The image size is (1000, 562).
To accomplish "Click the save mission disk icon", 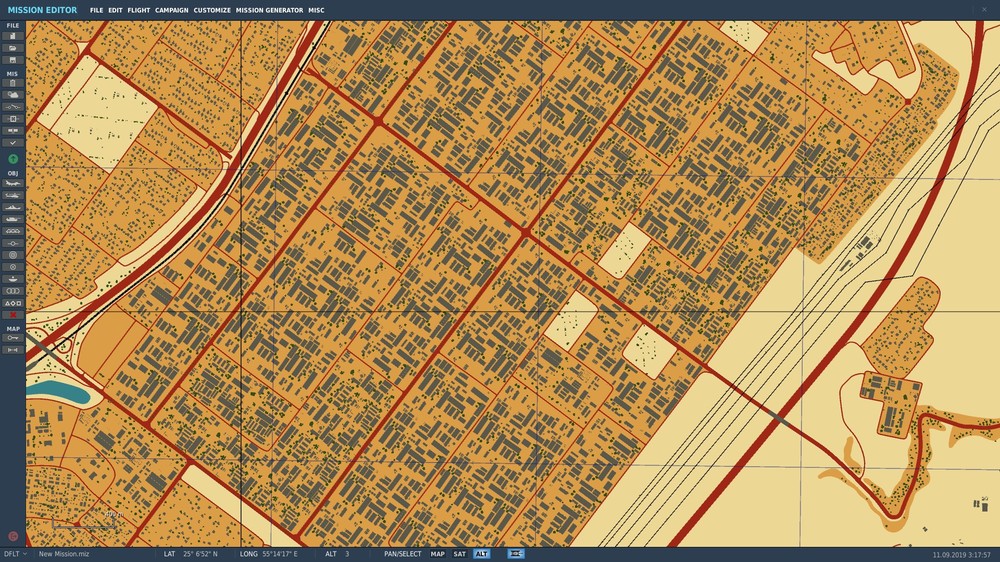I will point(12,60).
